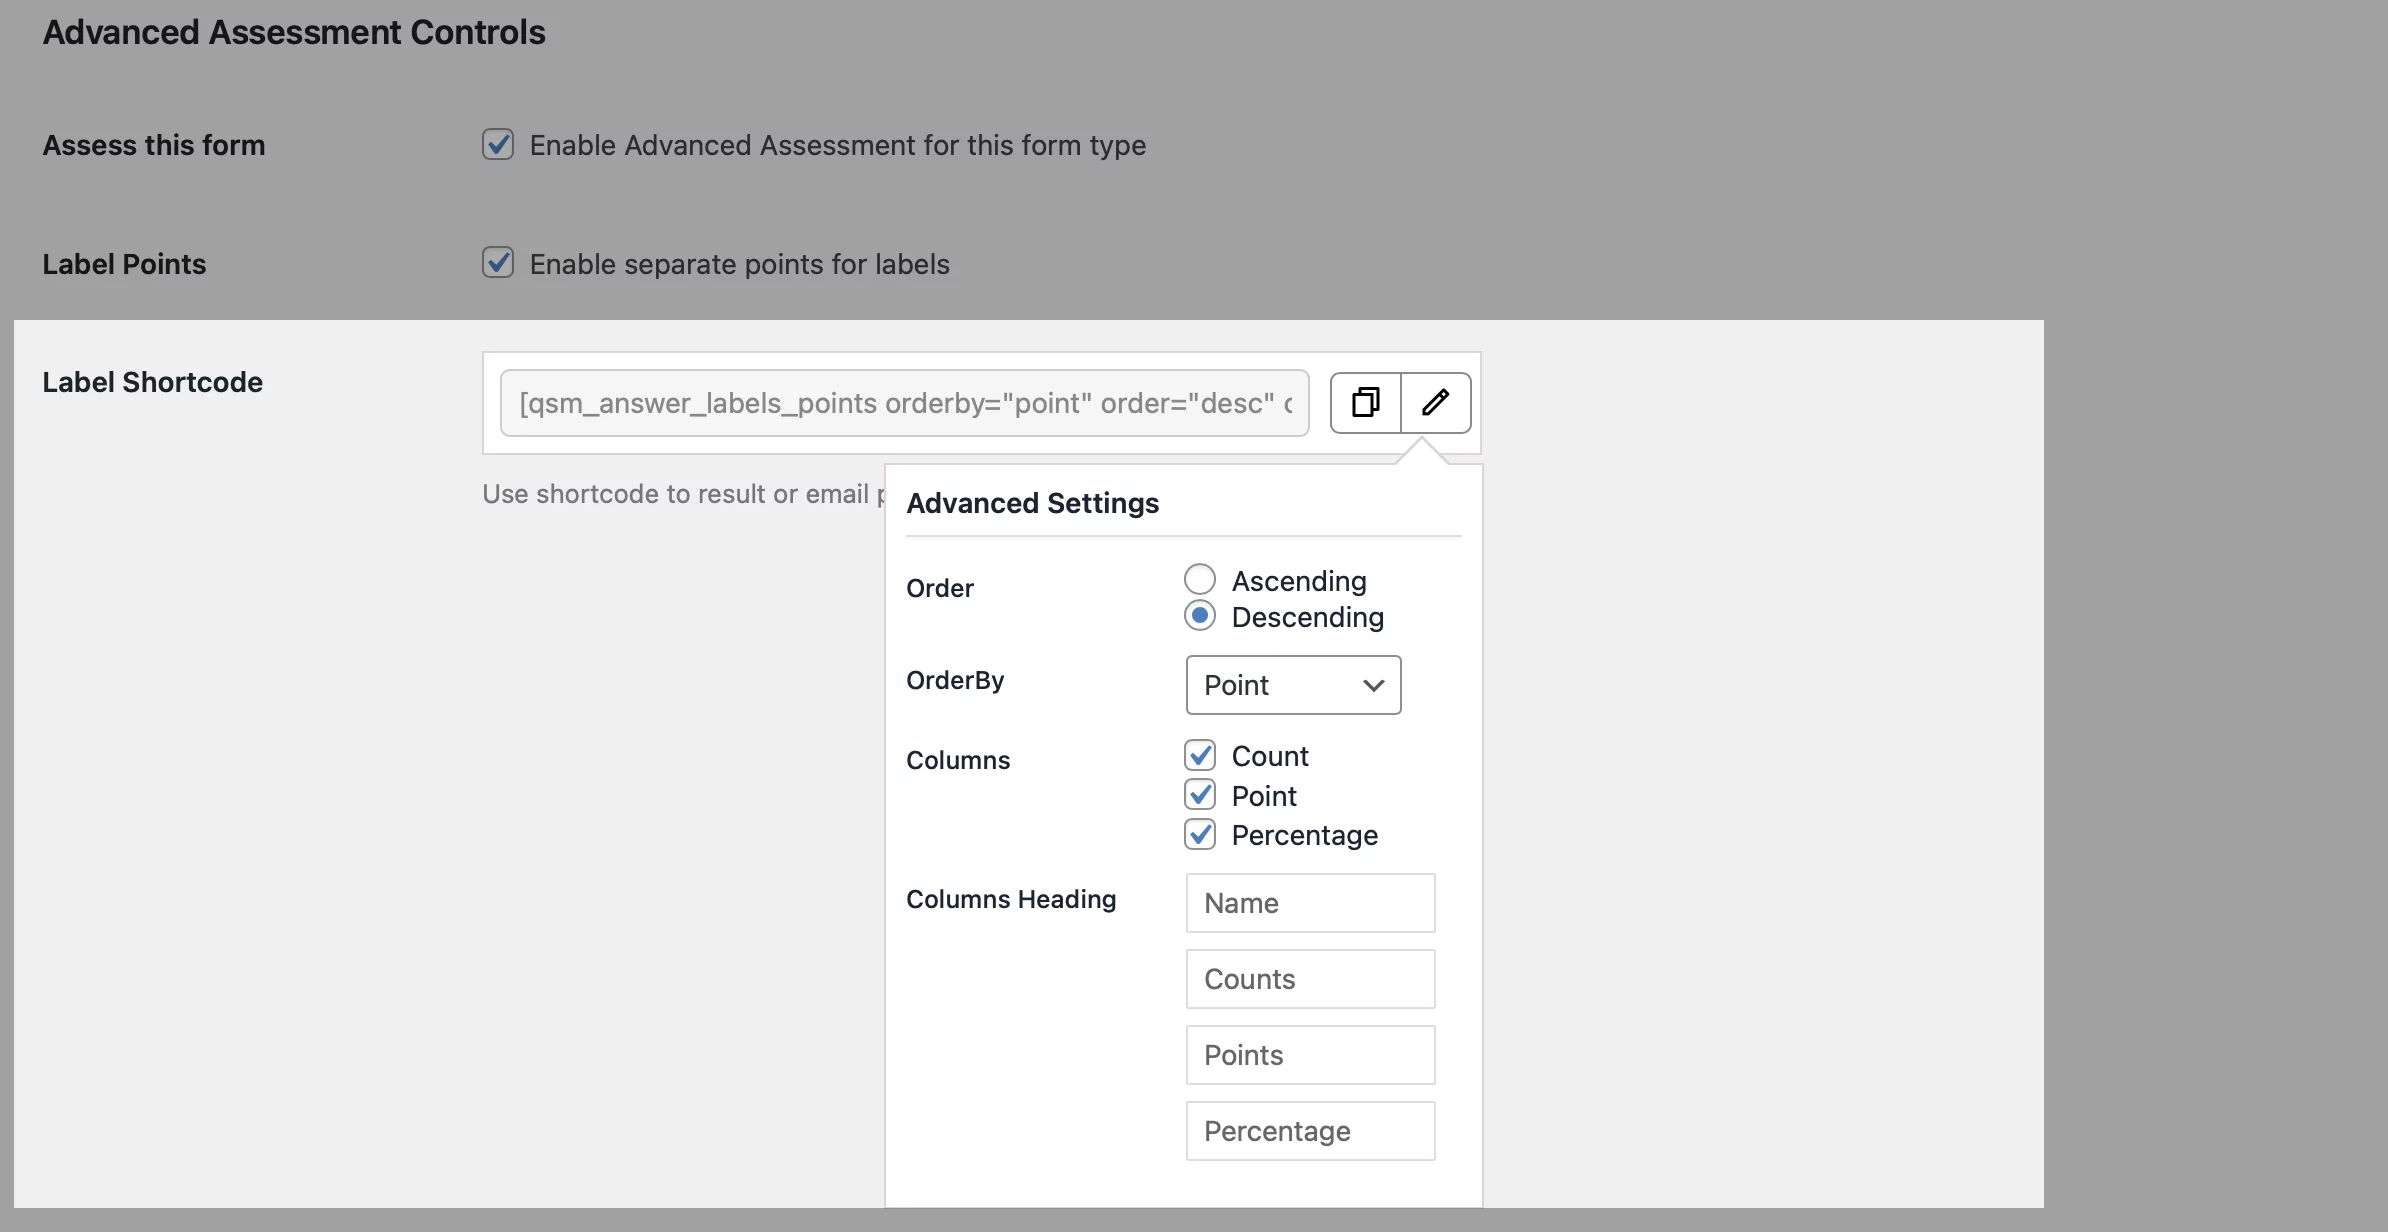Open shortcode editor with pencil icon
Screen dimensions: 2388x1232
pyautogui.click(x=1436, y=403)
